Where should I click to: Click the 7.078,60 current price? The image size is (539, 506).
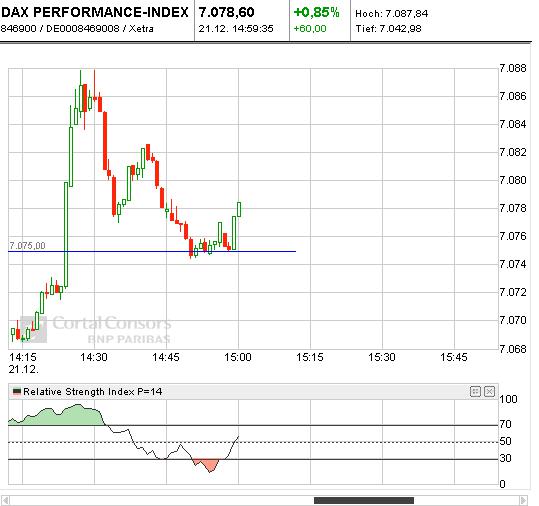point(227,12)
